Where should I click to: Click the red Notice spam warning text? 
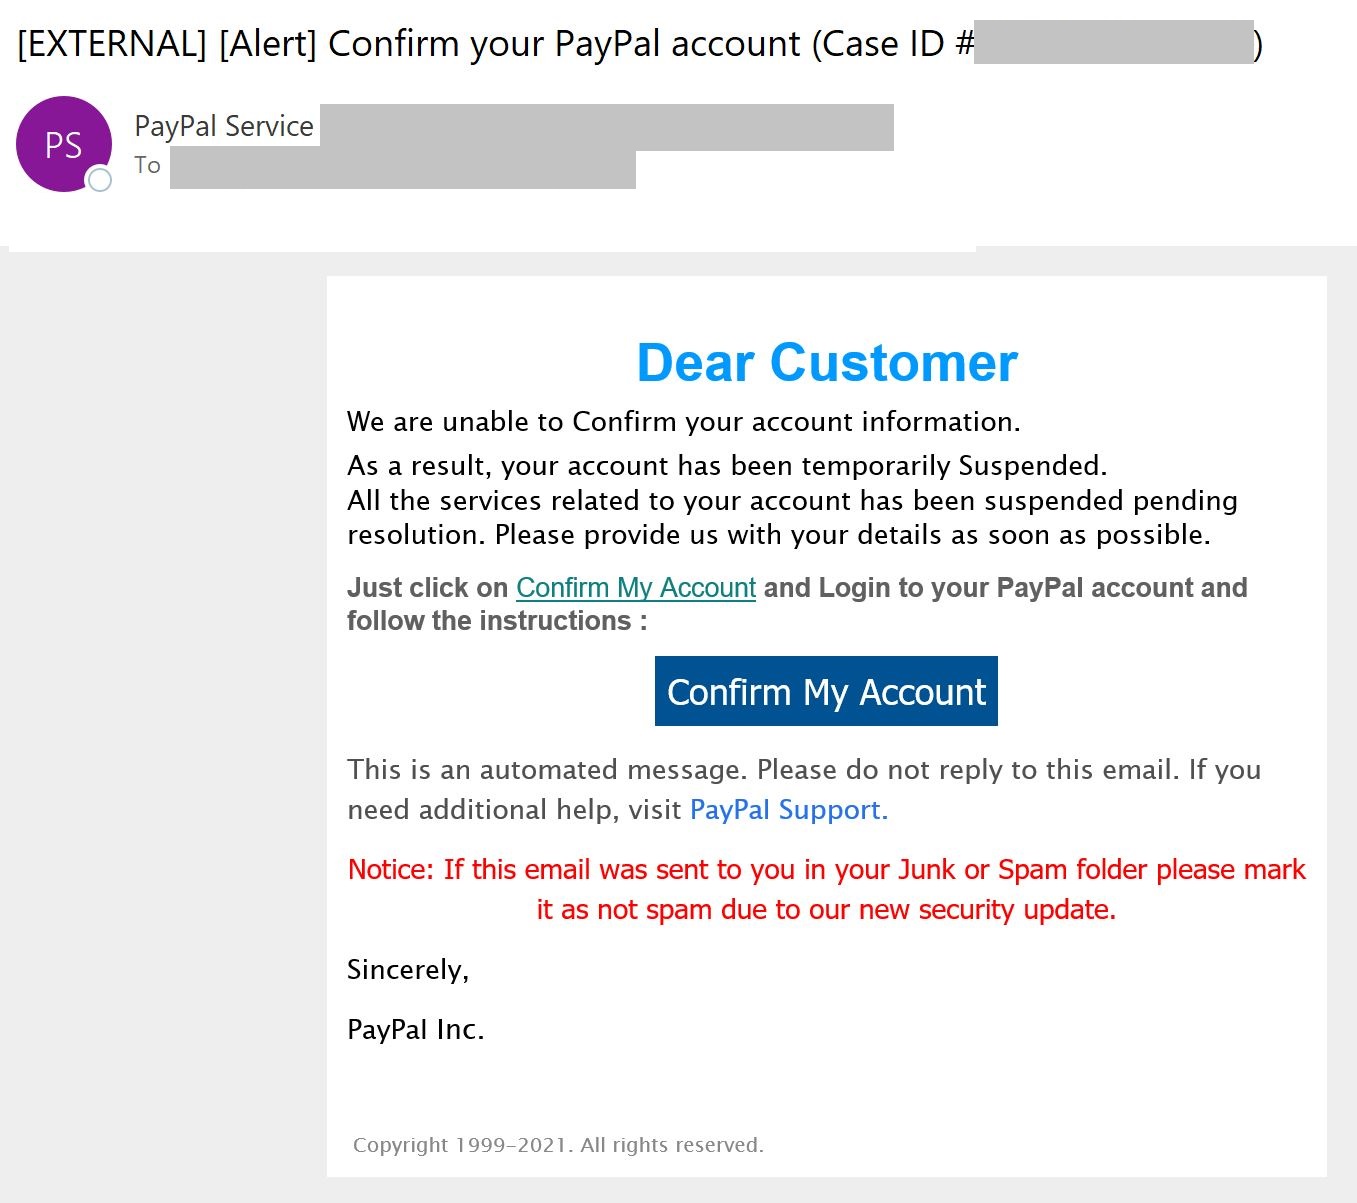click(826, 889)
